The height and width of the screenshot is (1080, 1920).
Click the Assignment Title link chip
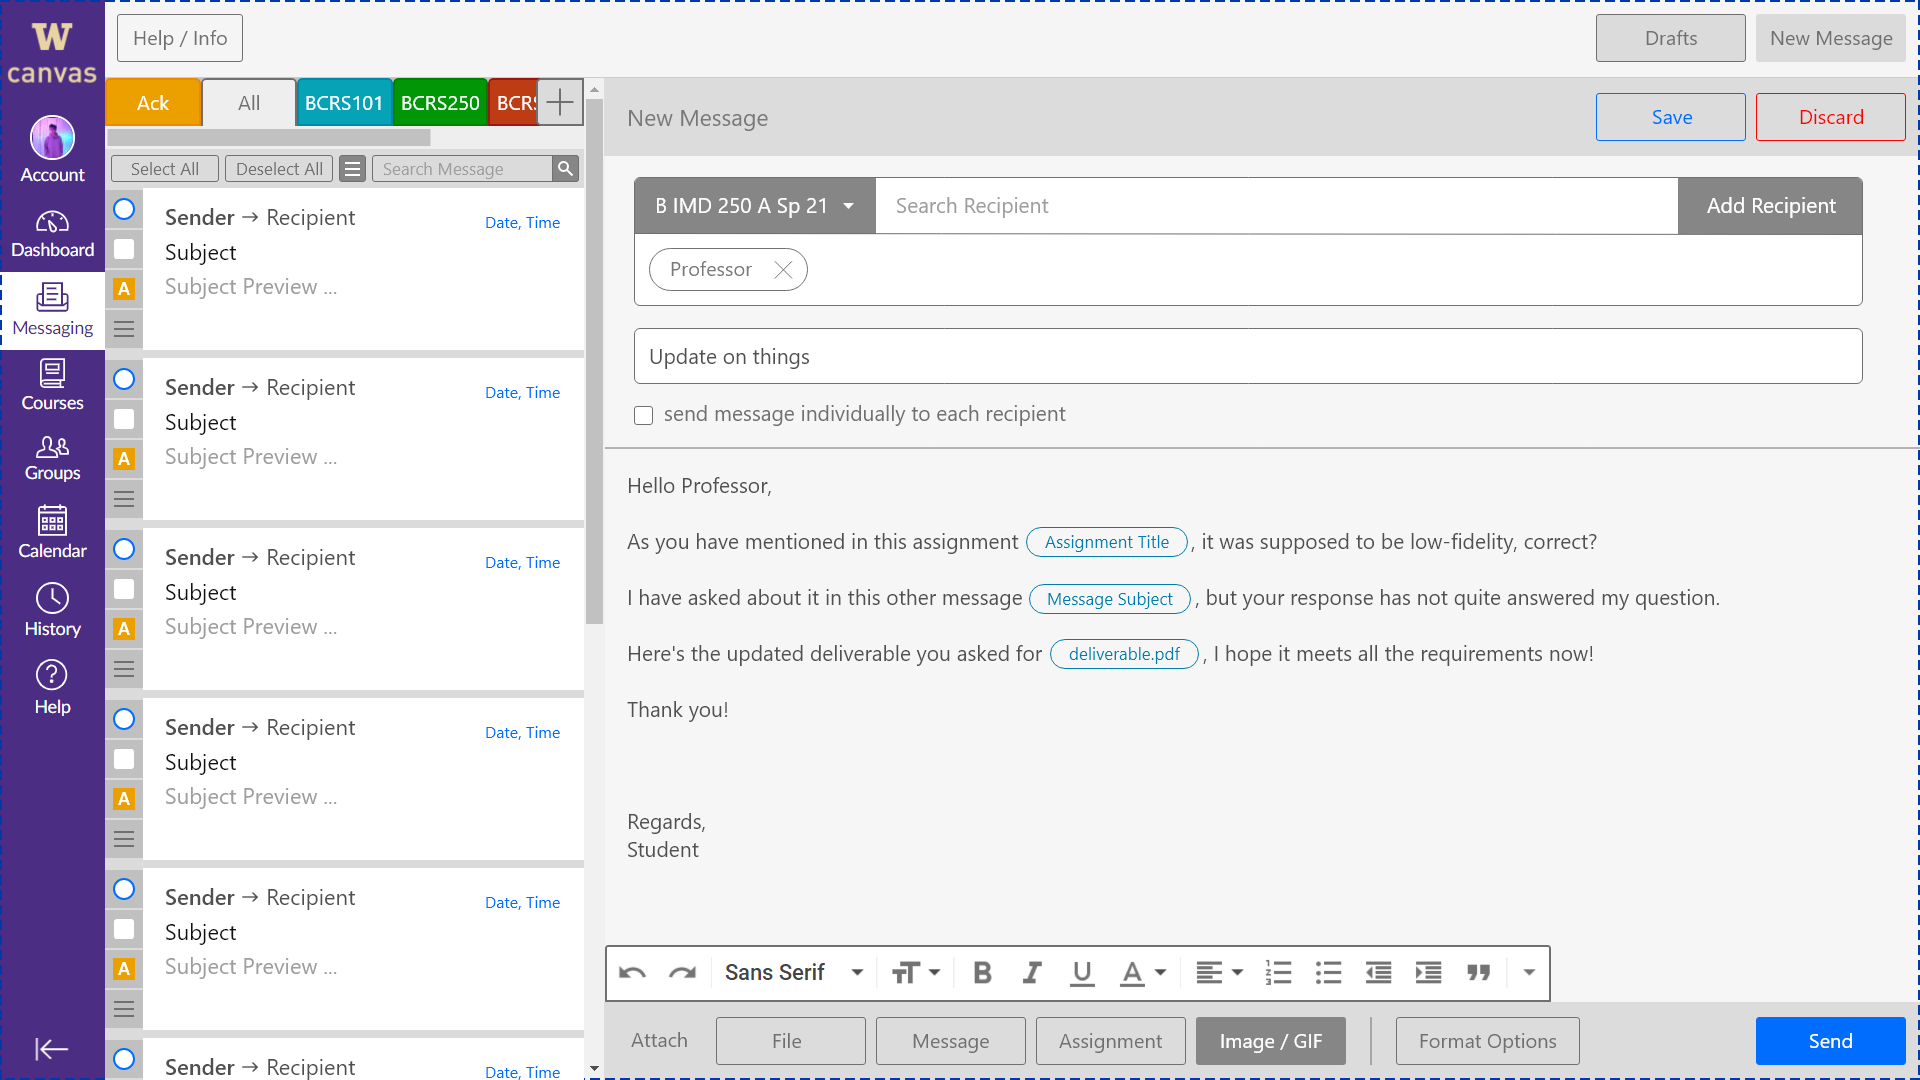coord(1107,542)
